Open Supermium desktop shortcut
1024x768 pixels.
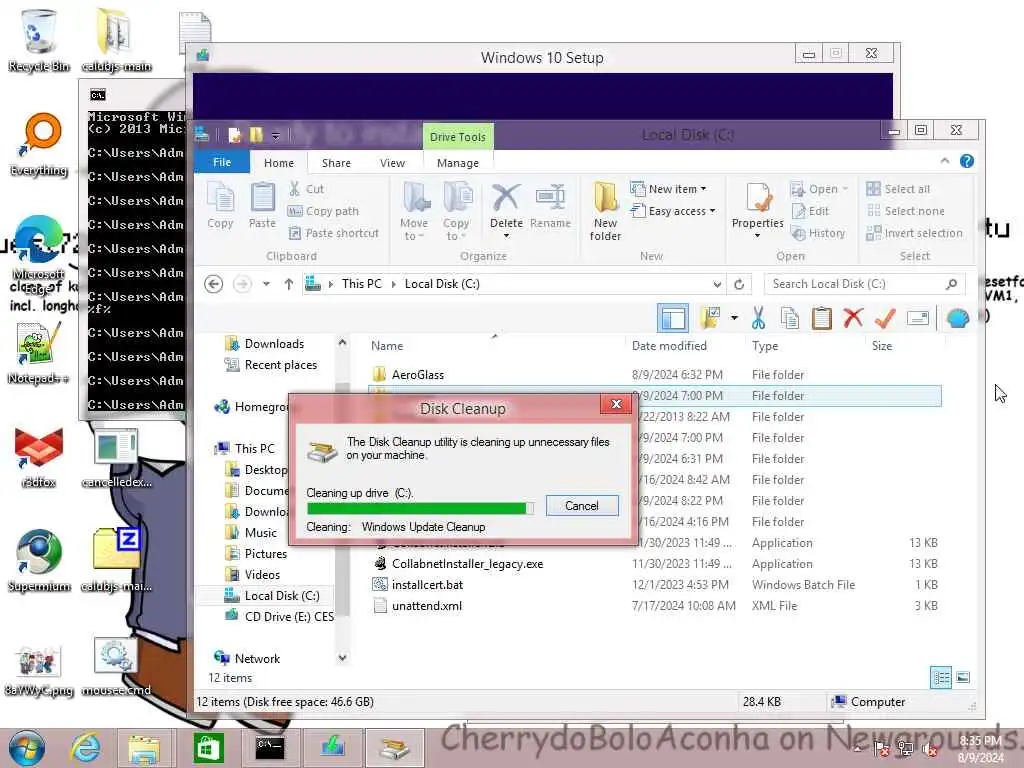click(39, 560)
